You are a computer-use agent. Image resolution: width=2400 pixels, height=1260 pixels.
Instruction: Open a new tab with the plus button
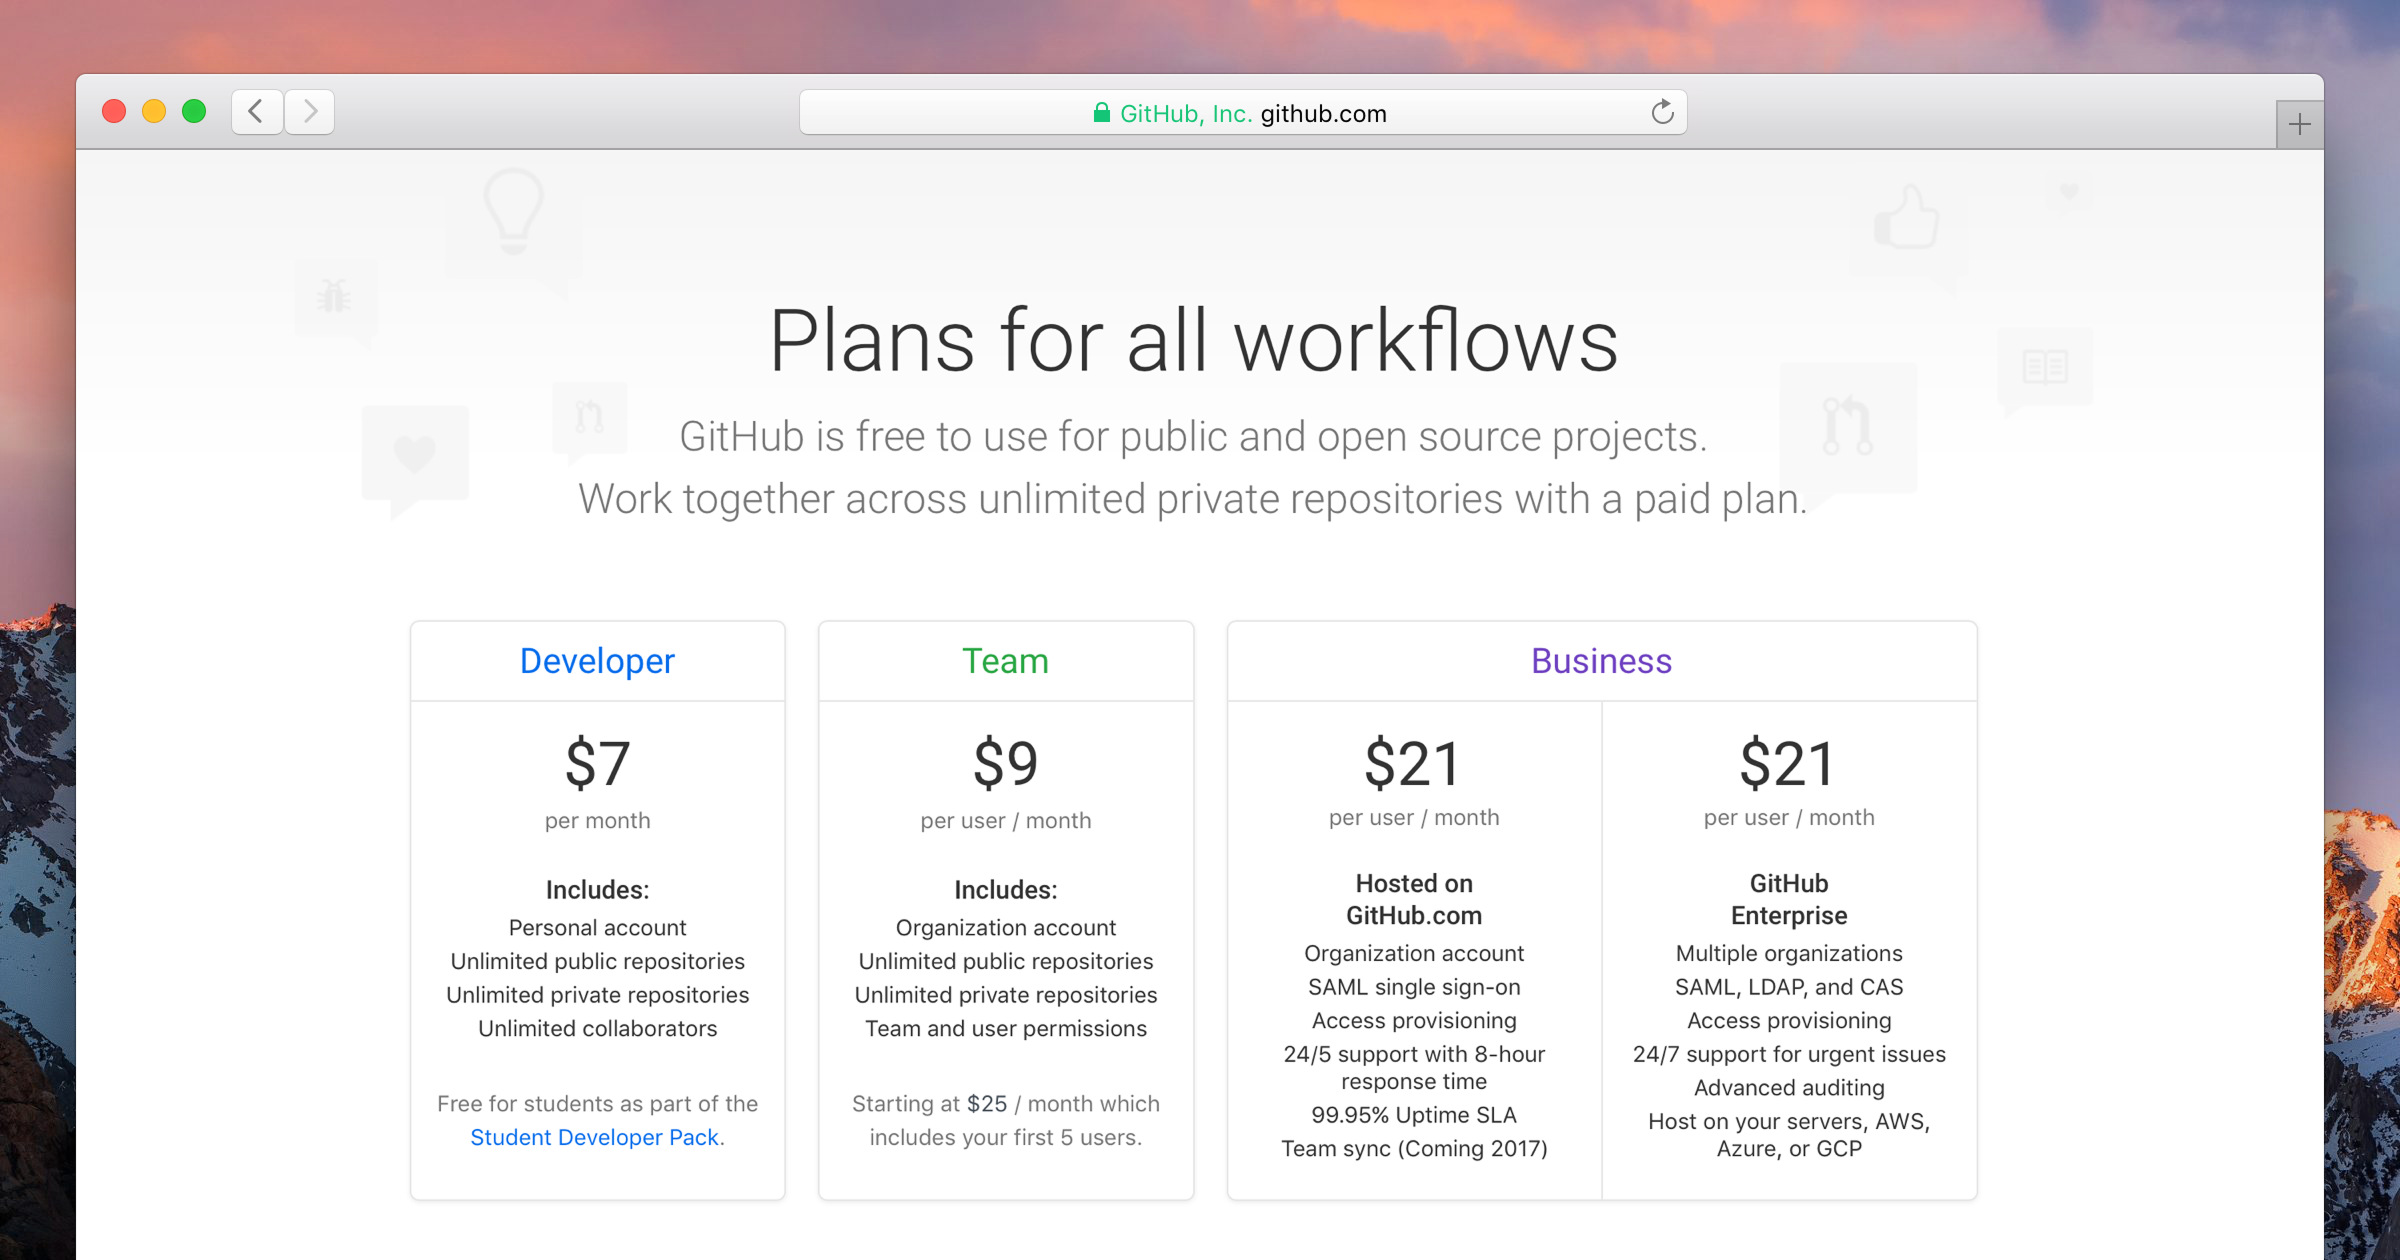(2299, 122)
